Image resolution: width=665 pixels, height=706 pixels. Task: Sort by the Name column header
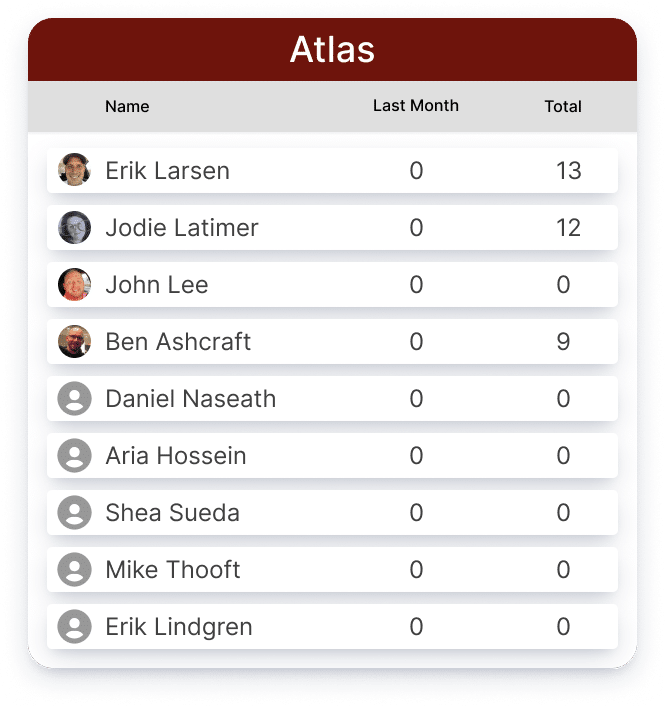127,106
